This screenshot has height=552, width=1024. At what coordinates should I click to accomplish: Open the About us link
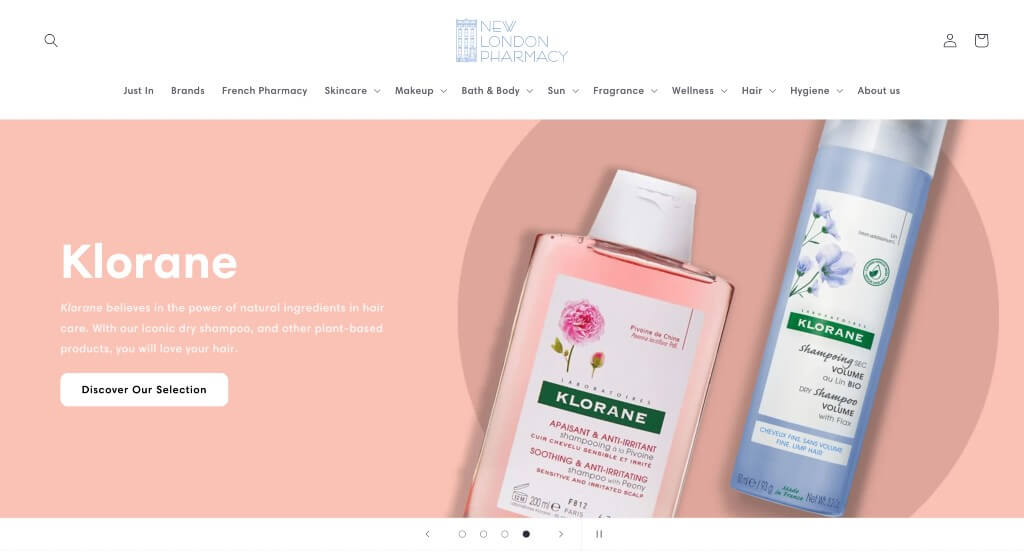coord(878,91)
